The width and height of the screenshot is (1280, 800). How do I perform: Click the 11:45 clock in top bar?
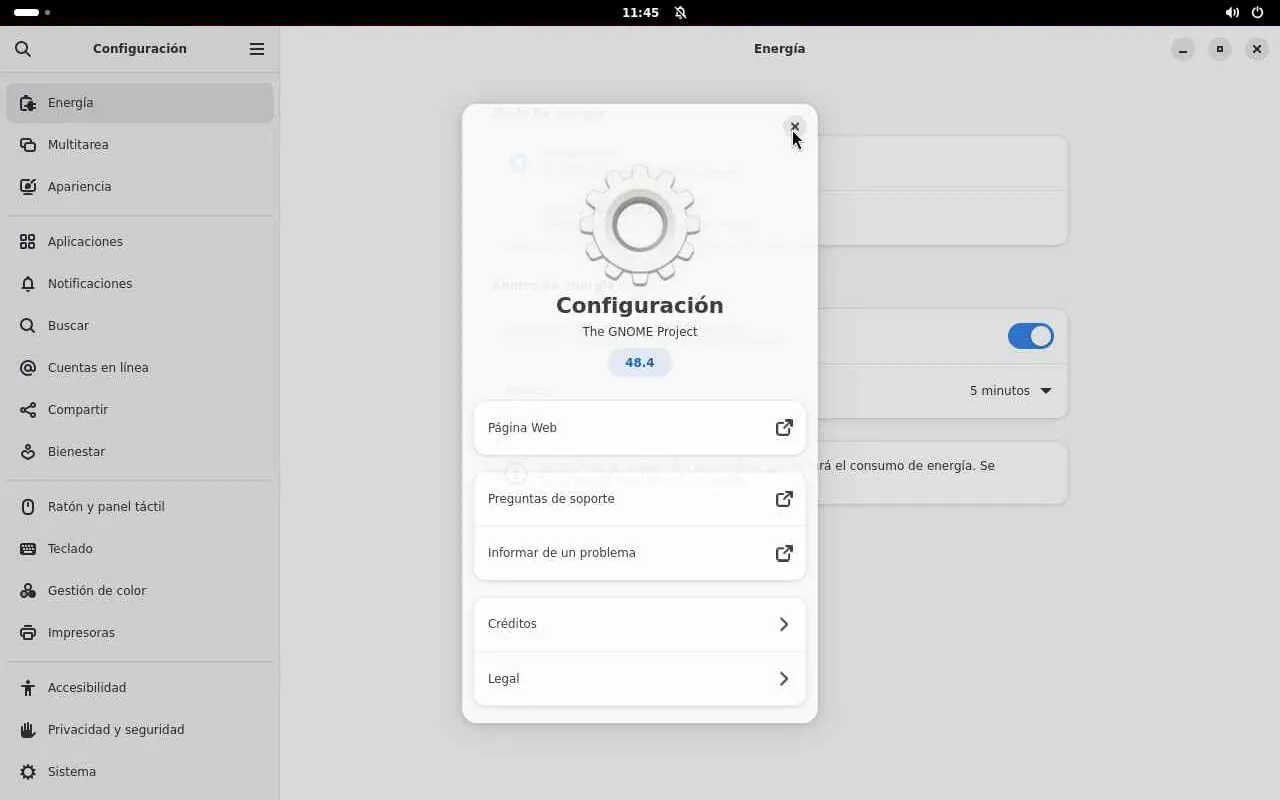tap(640, 13)
